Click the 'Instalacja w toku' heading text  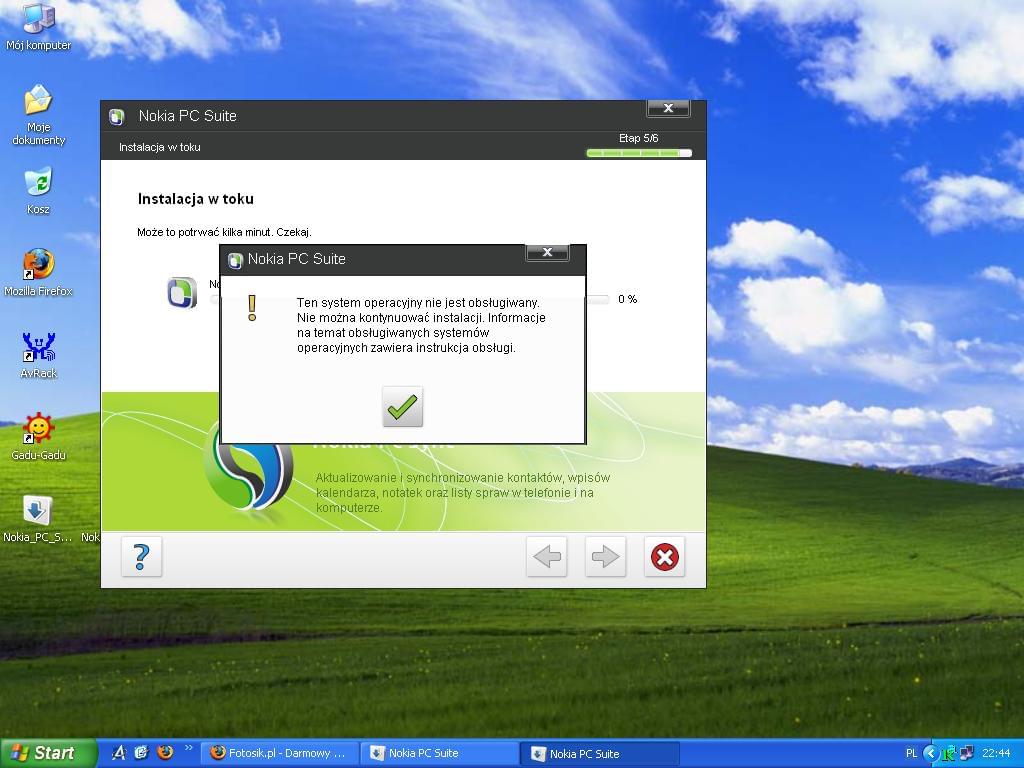point(195,199)
